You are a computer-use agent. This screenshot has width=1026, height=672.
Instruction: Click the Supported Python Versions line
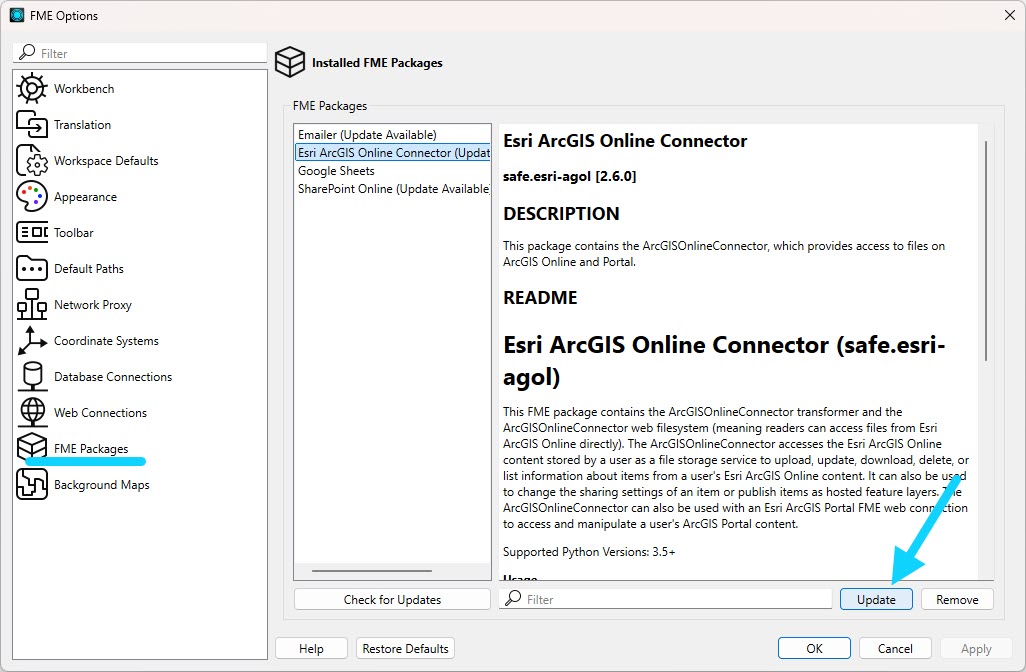[589, 552]
